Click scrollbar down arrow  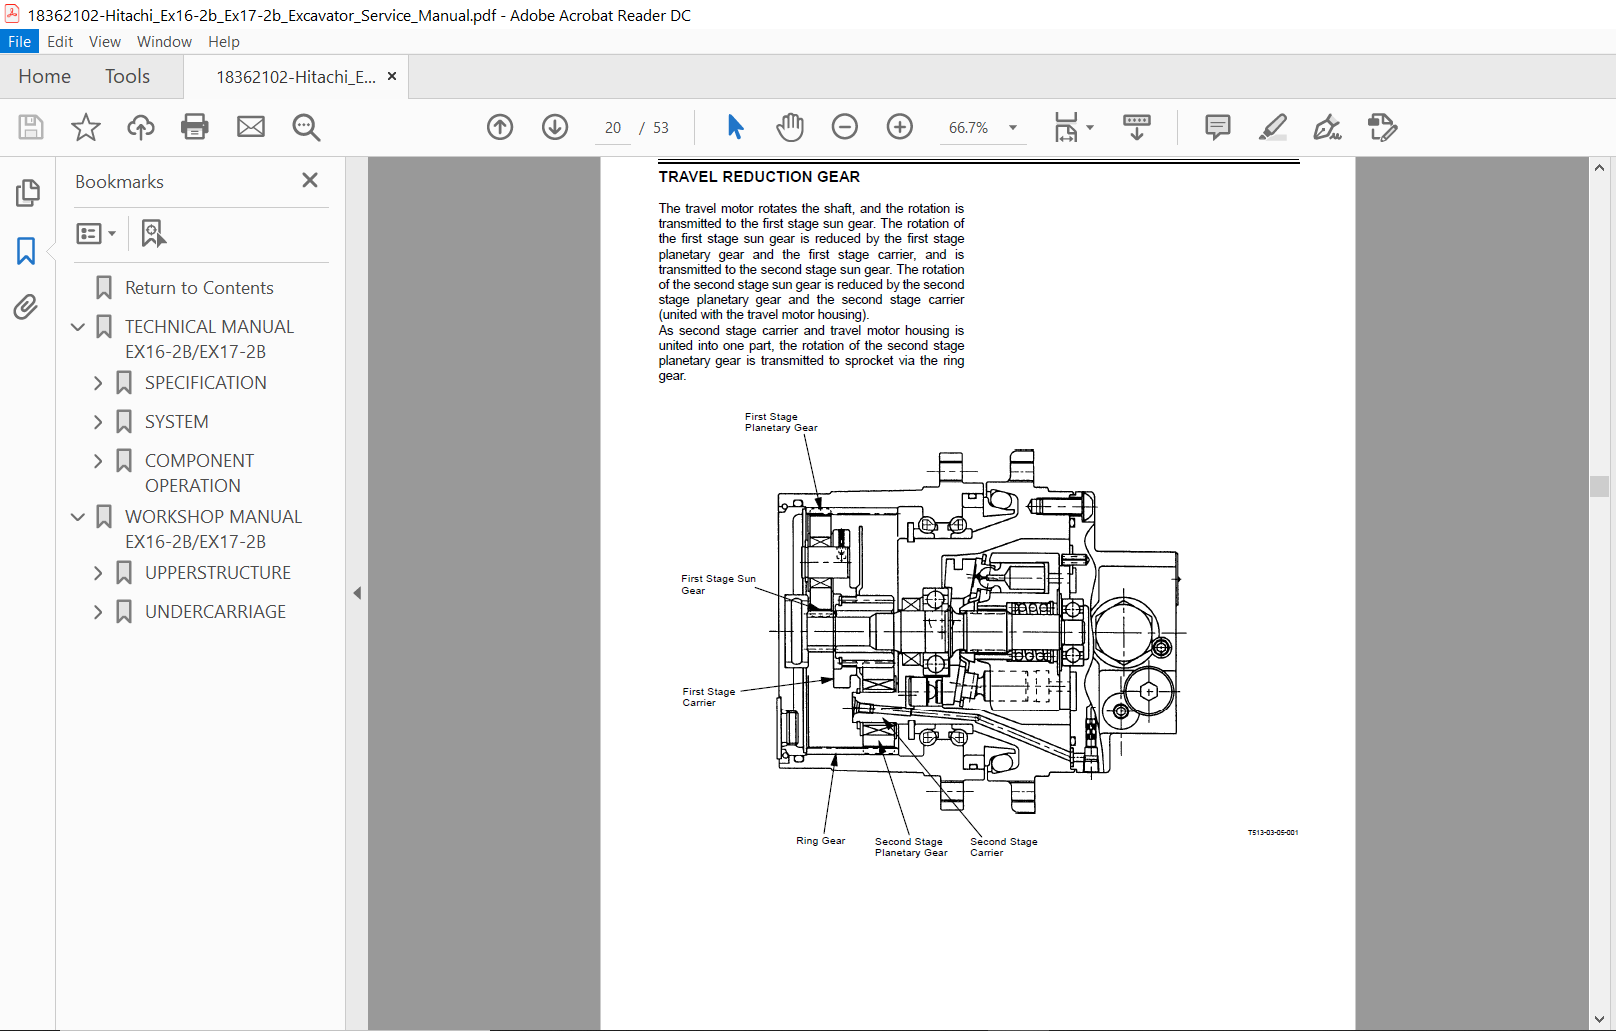(x=1599, y=1020)
